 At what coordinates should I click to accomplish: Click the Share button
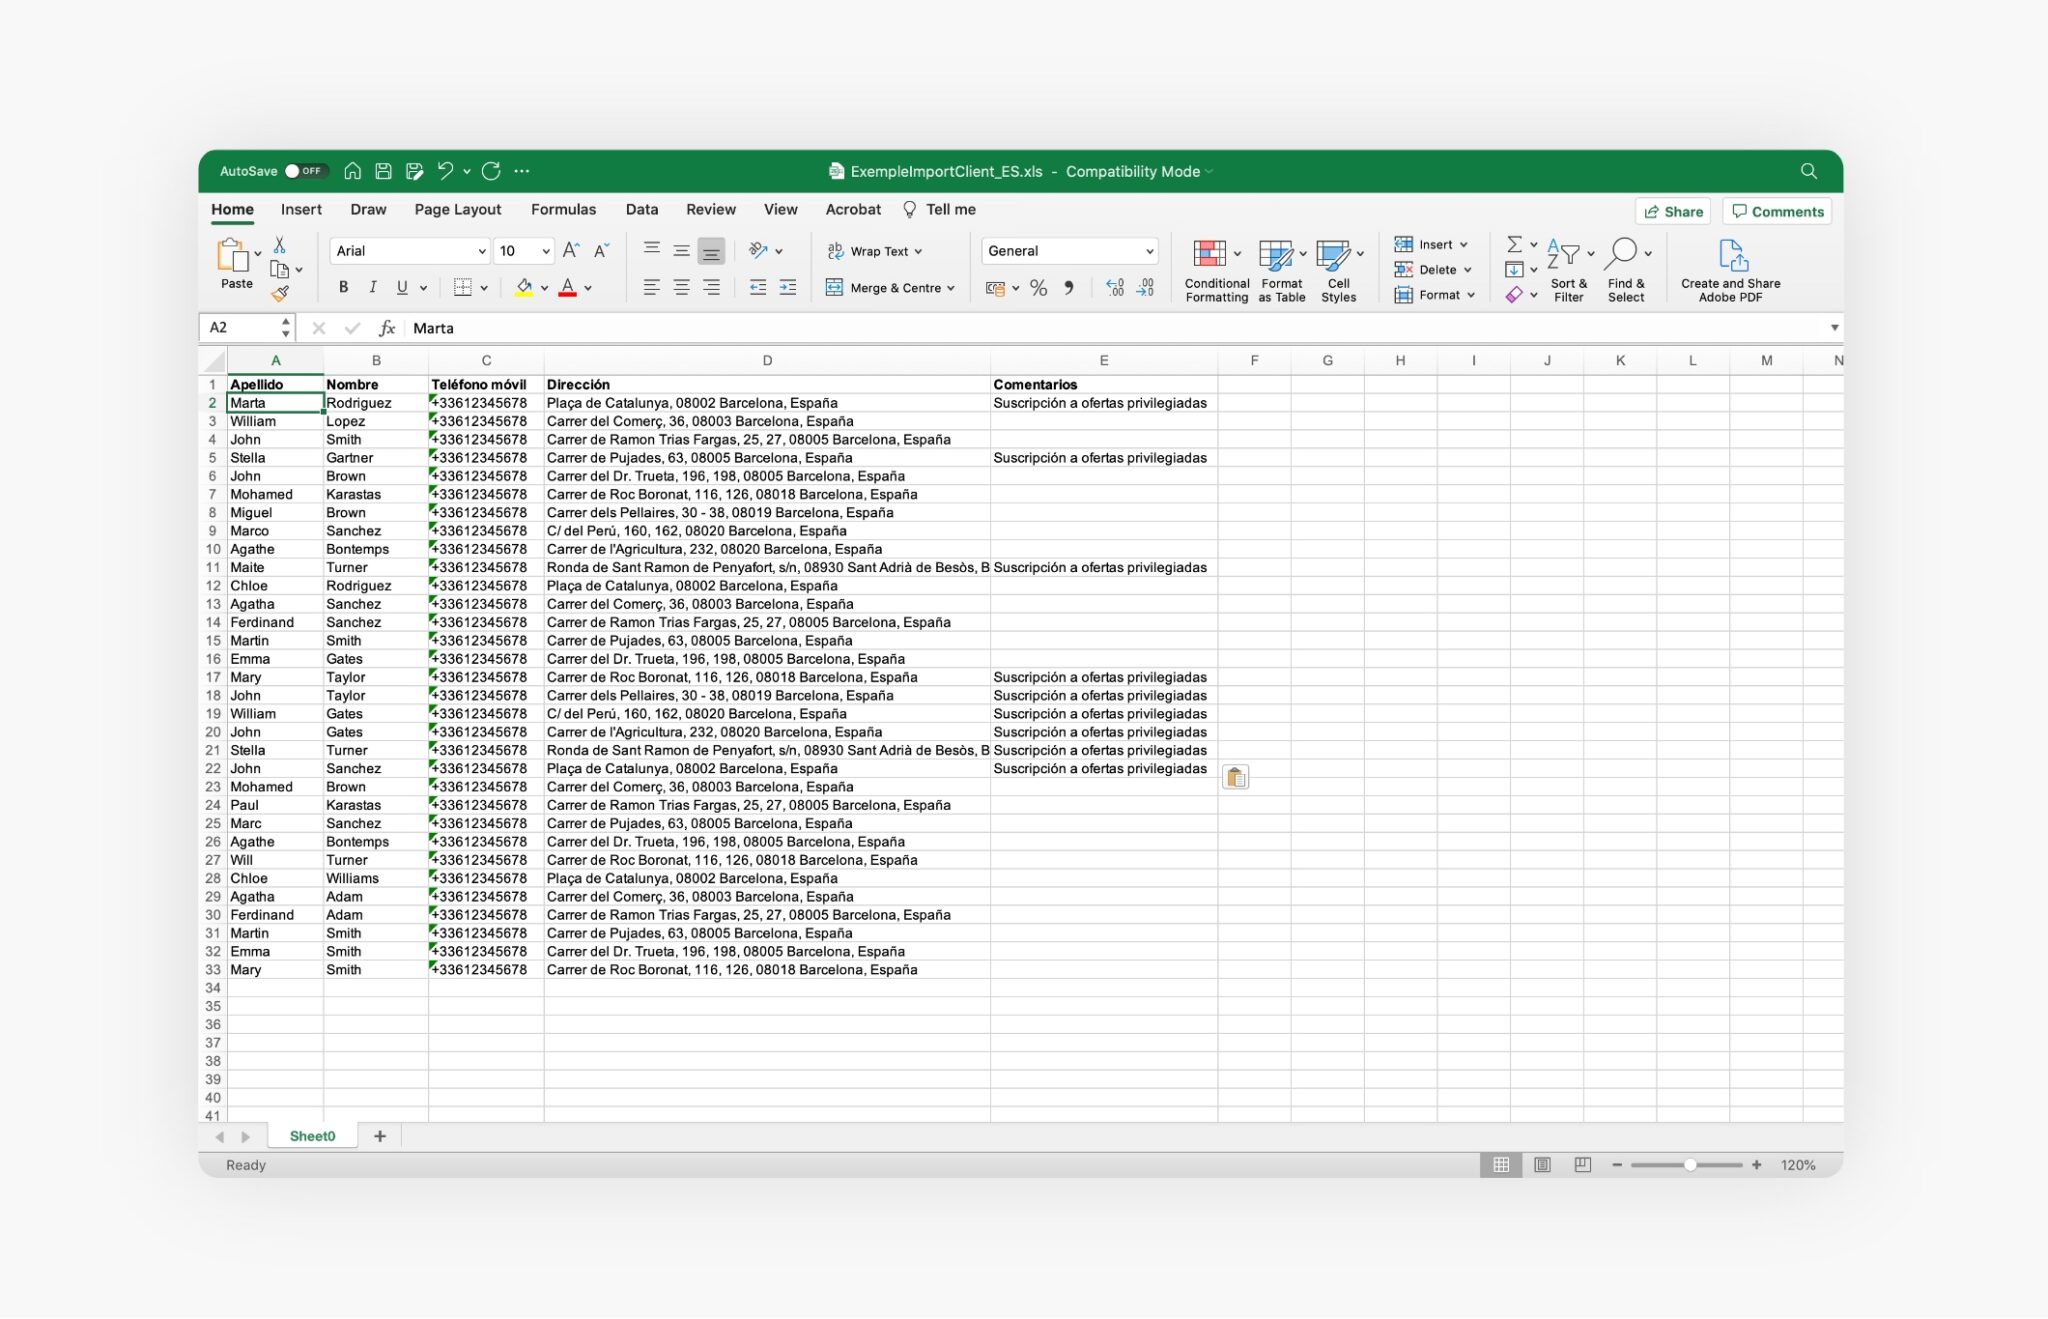click(x=1673, y=211)
